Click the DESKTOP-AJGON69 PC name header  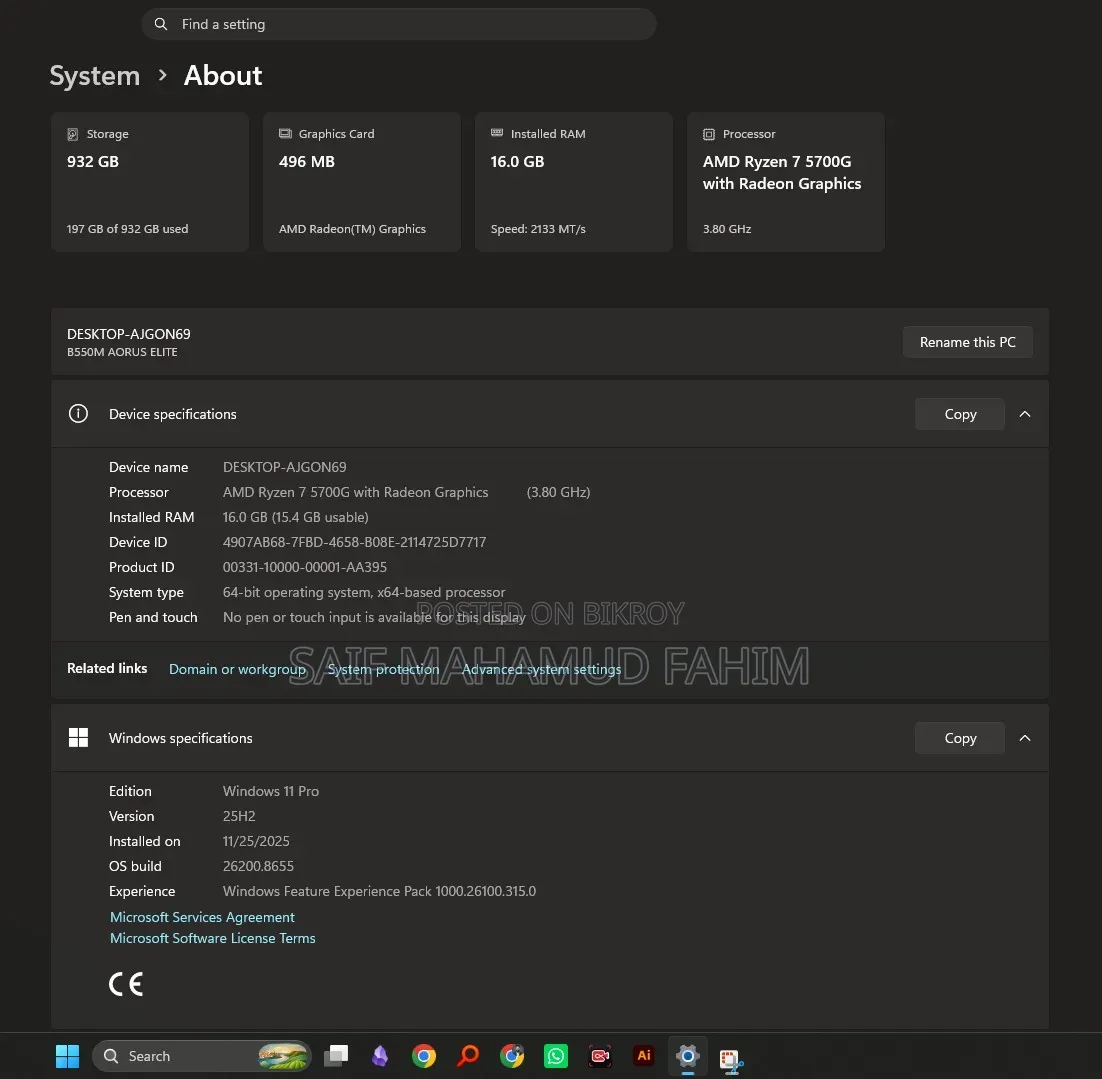coord(129,334)
